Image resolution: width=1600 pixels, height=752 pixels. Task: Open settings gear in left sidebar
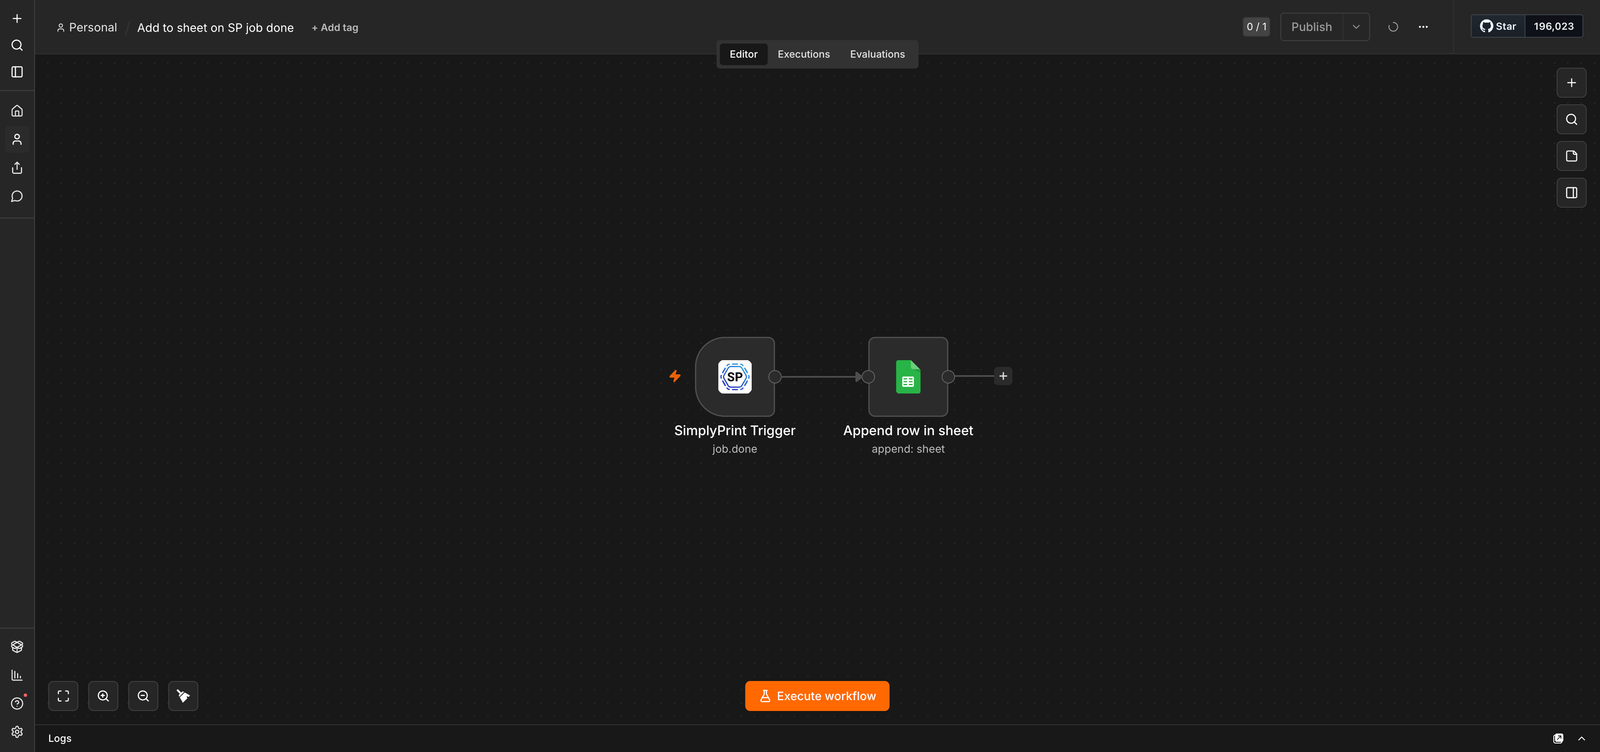coord(17,732)
